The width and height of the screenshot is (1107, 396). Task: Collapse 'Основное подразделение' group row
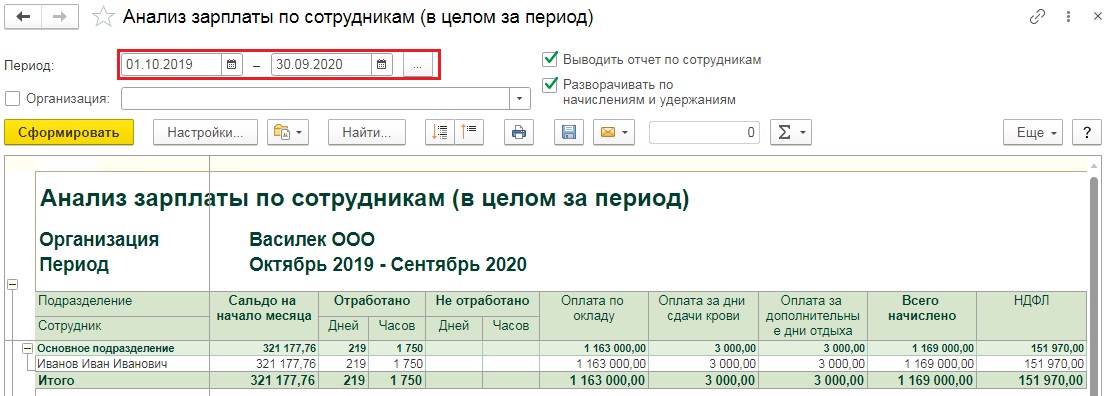tap(27, 348)
